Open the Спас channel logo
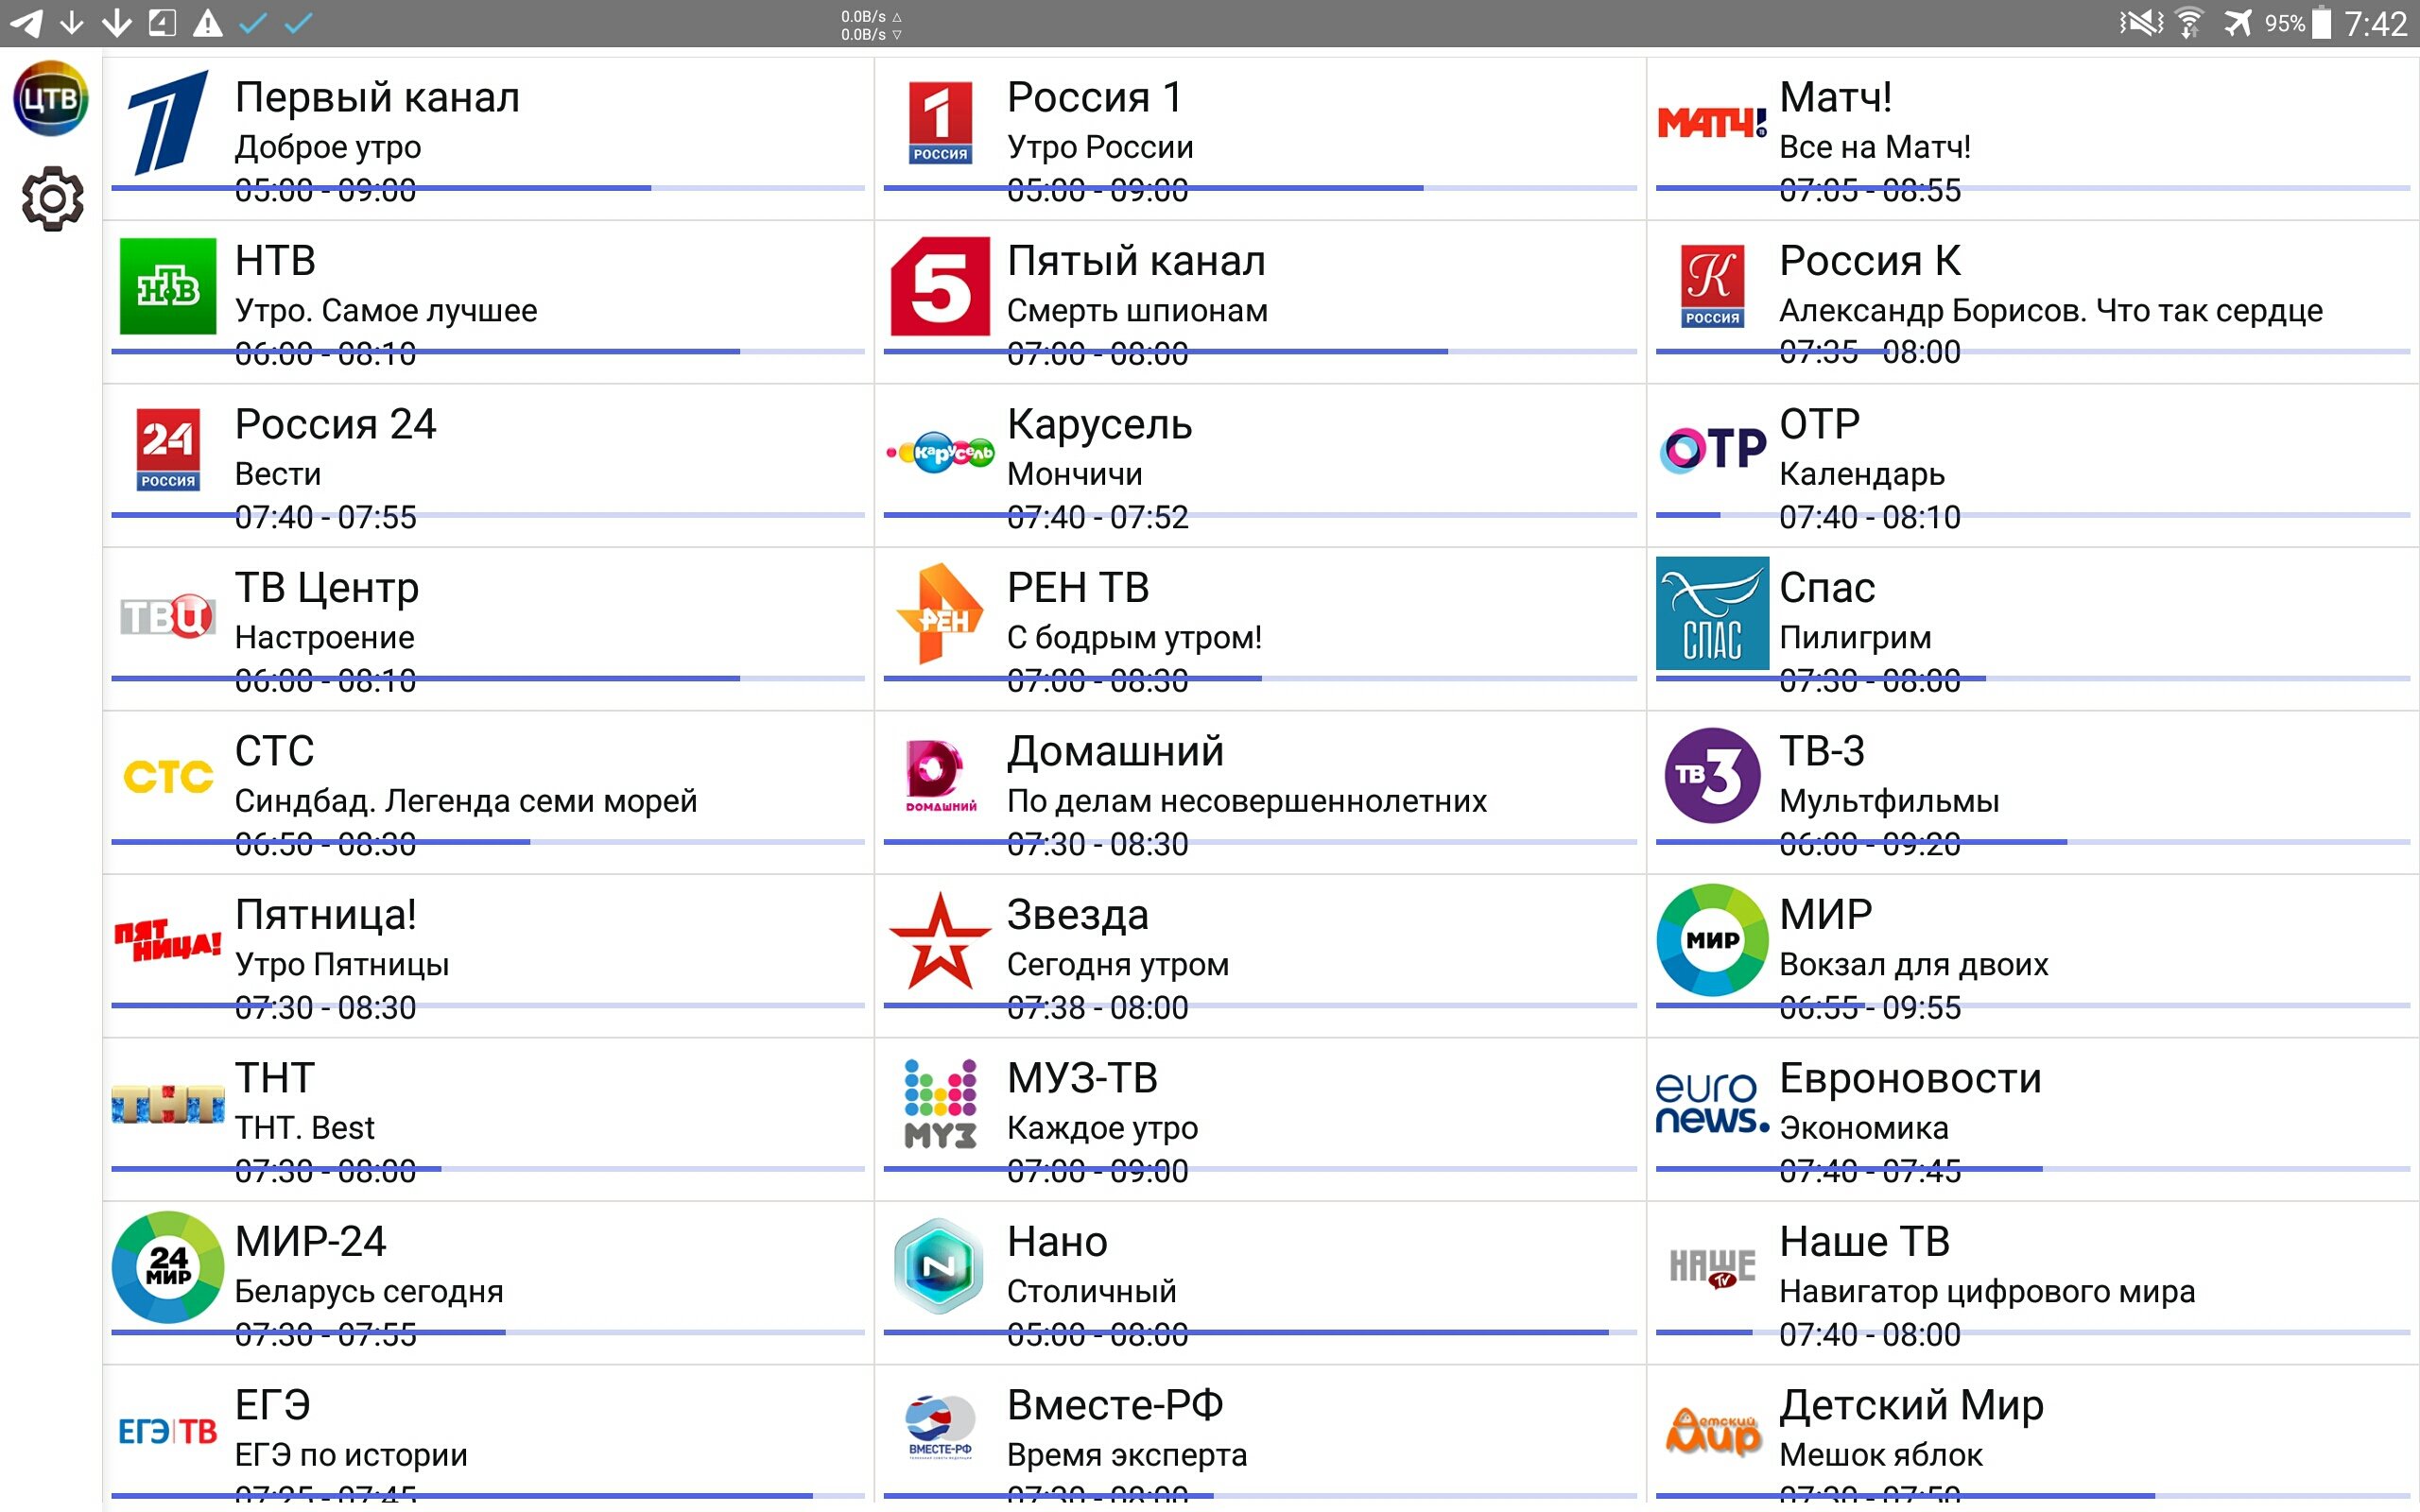 pos(1712,613)
